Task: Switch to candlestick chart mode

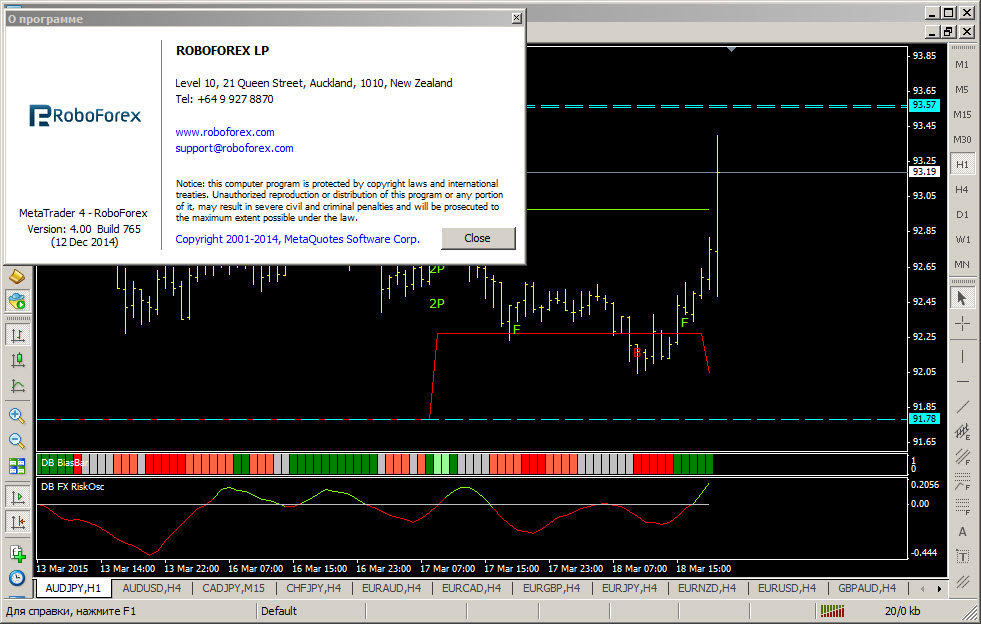Action: (x=18, y=360)
